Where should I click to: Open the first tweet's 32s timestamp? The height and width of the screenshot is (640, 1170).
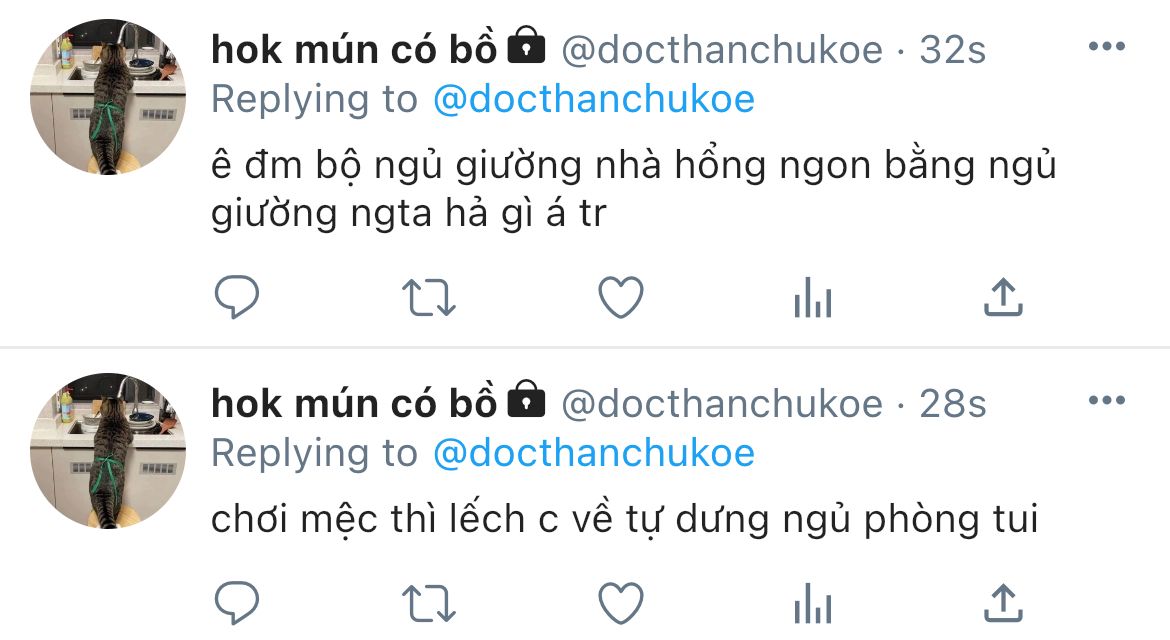tap(952, 50)
